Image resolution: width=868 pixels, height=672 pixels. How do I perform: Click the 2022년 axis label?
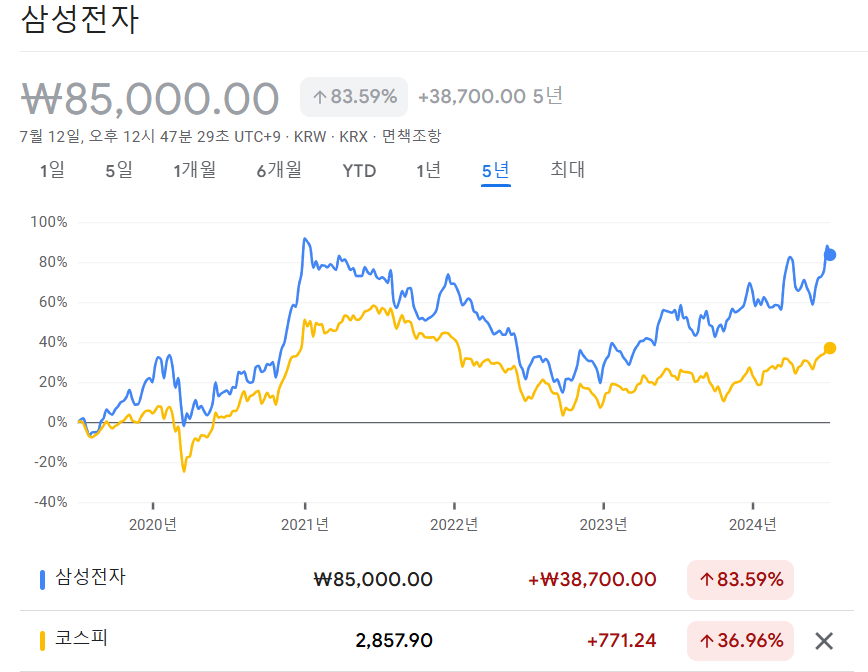coord(454,524)
